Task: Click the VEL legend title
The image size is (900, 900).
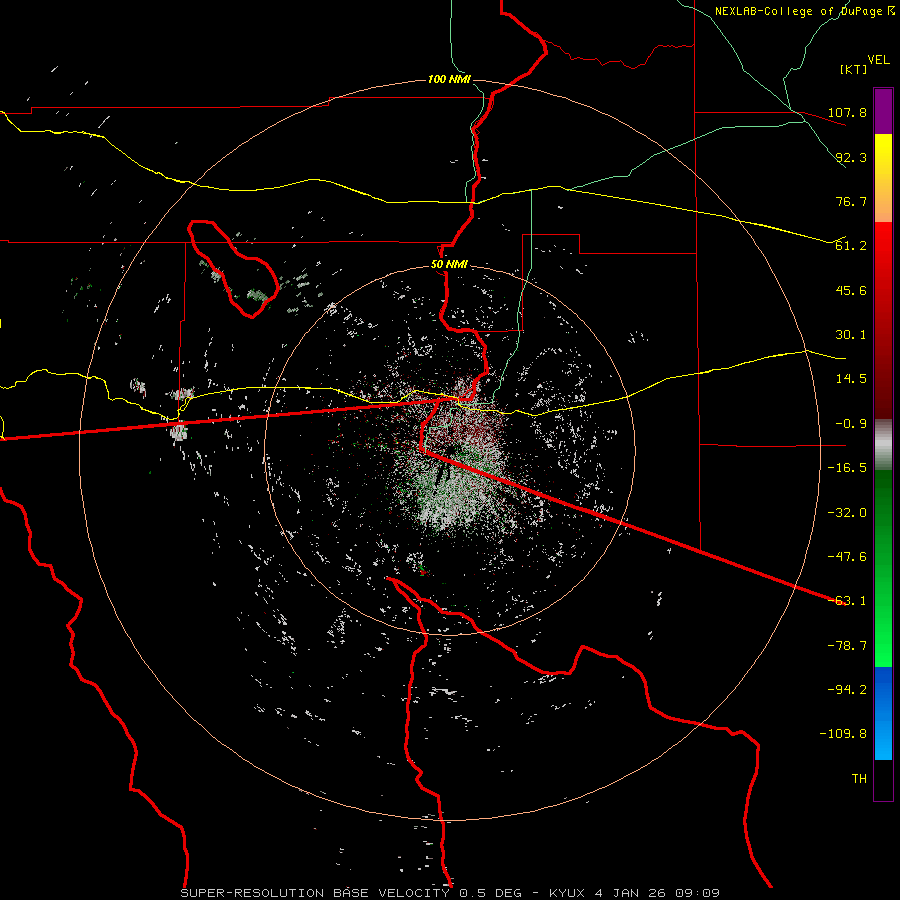Action: (x=878, y=60)
